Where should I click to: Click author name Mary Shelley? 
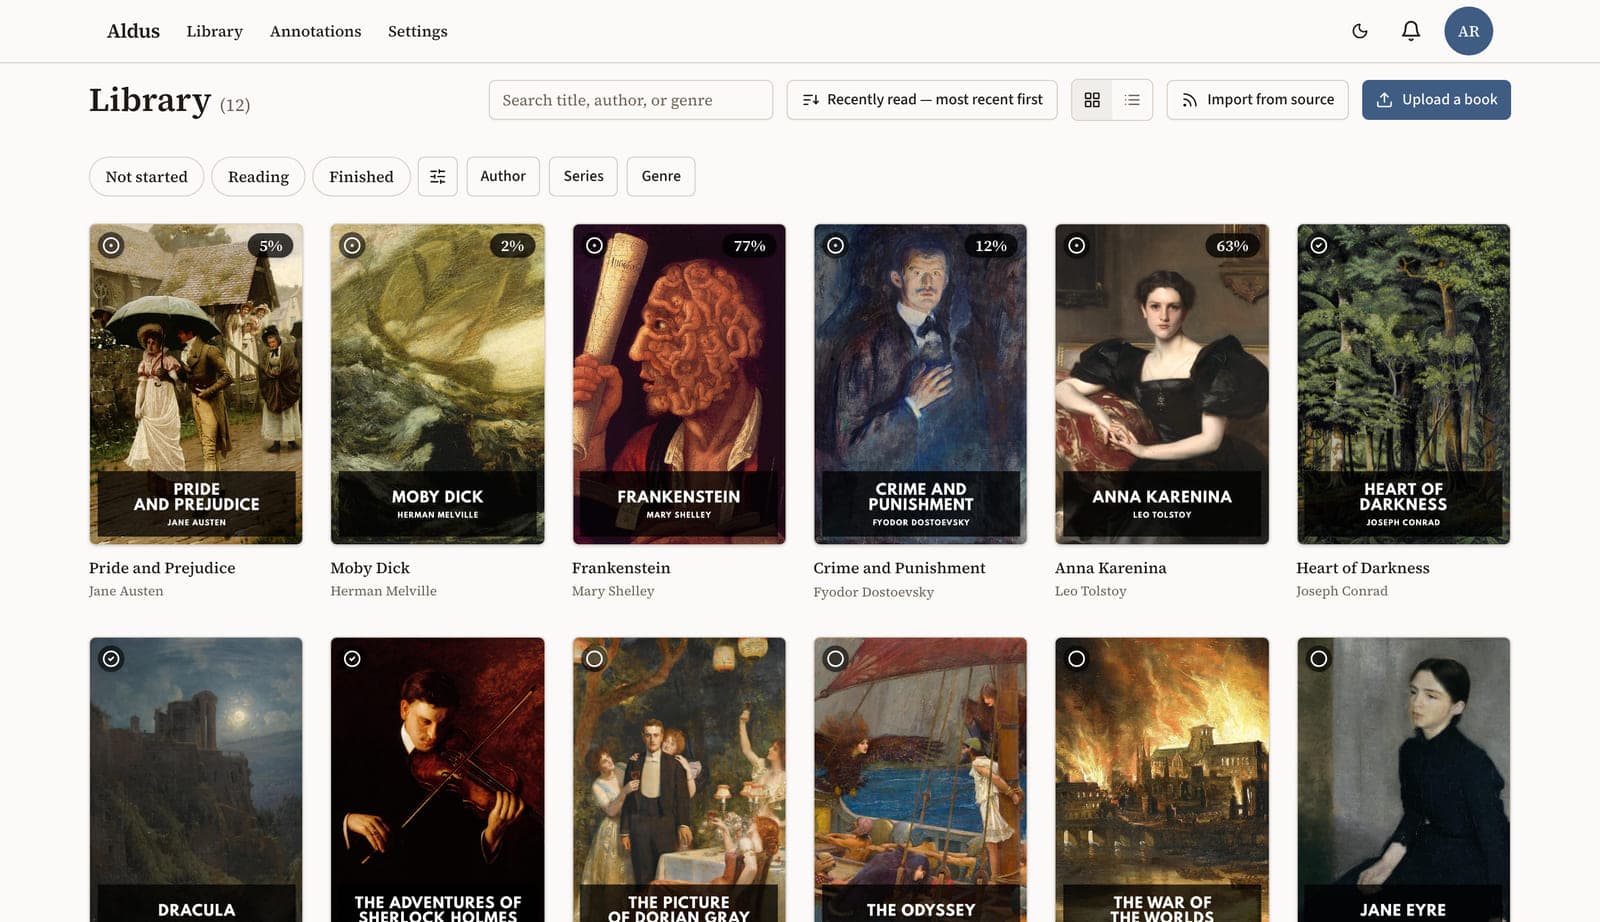click(x=613, y=591)
